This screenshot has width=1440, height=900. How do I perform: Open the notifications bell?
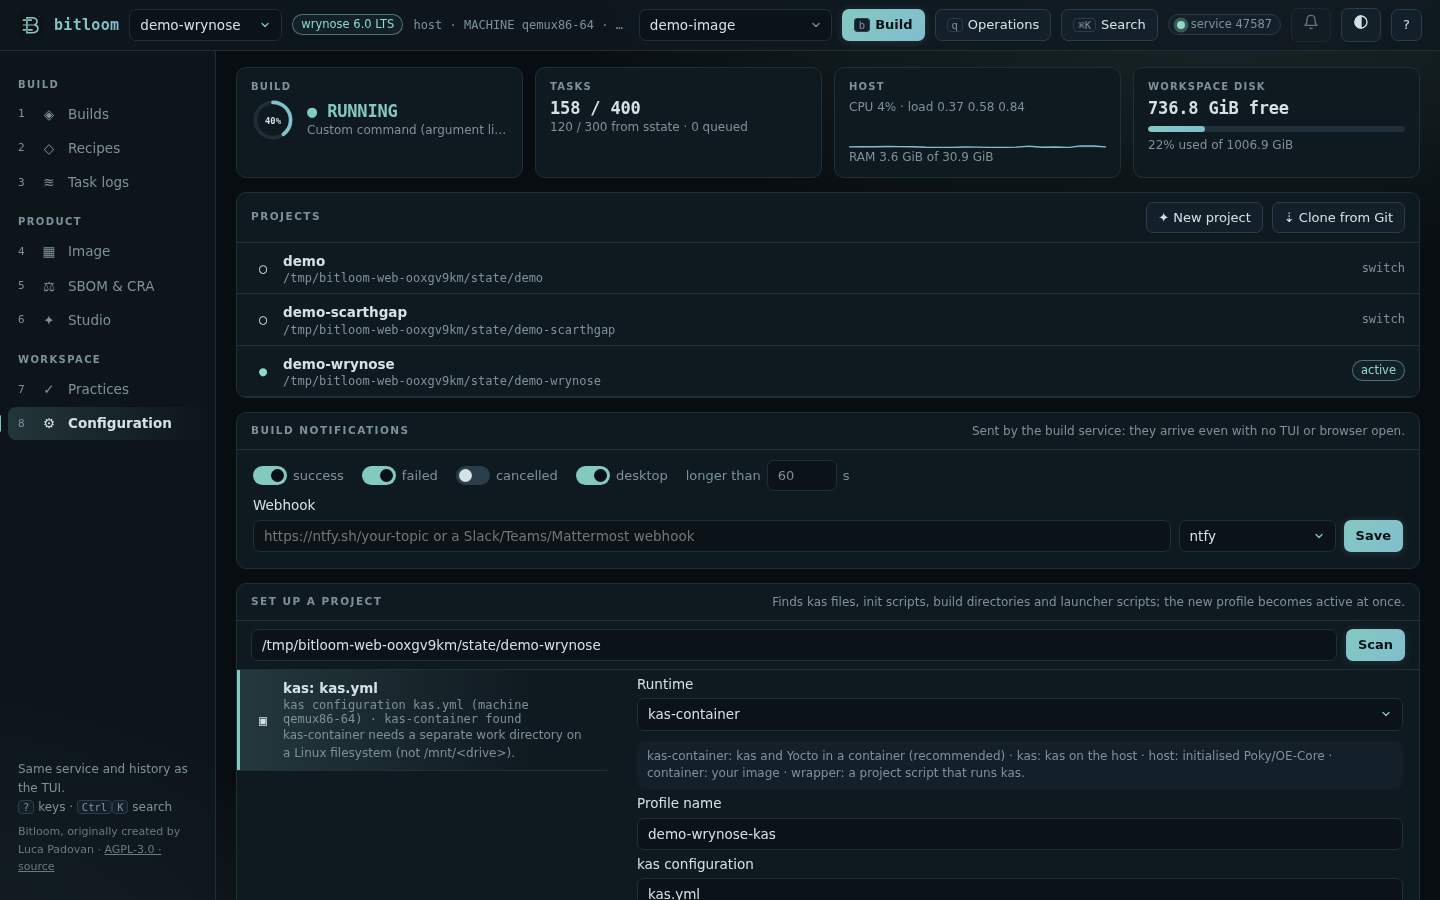(1311, 23)
